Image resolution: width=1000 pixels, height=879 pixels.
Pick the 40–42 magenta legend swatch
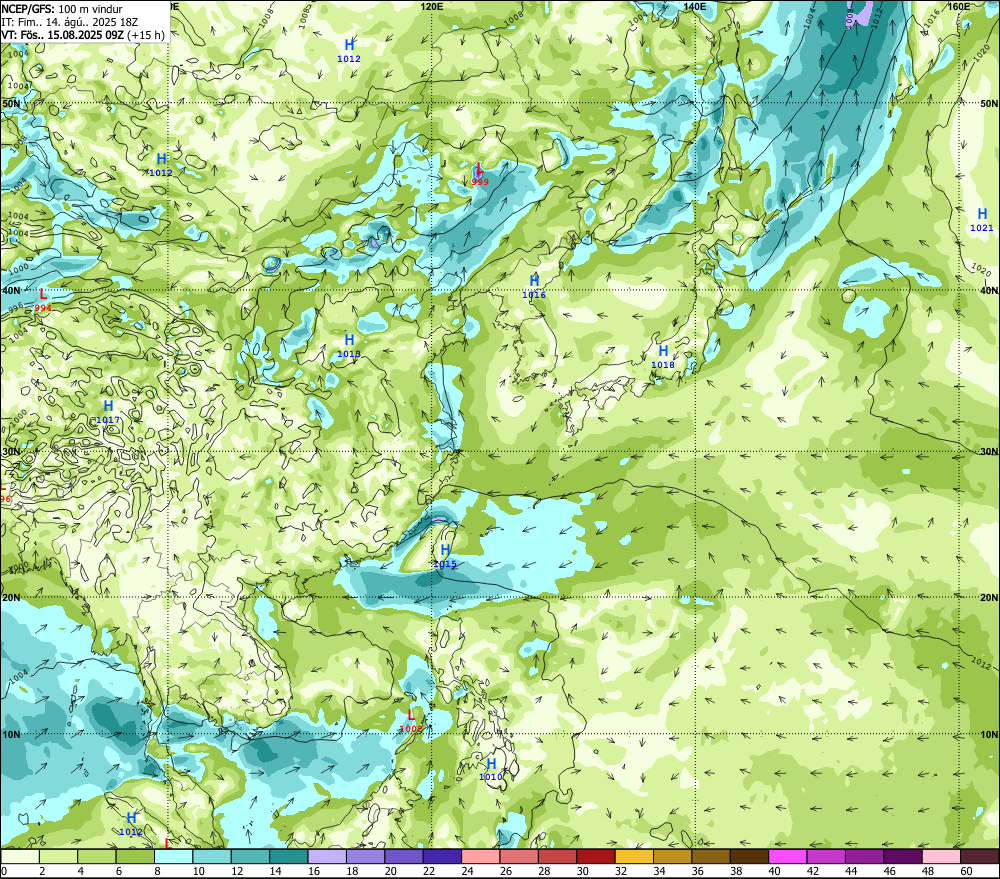click(x=788, y=856)
